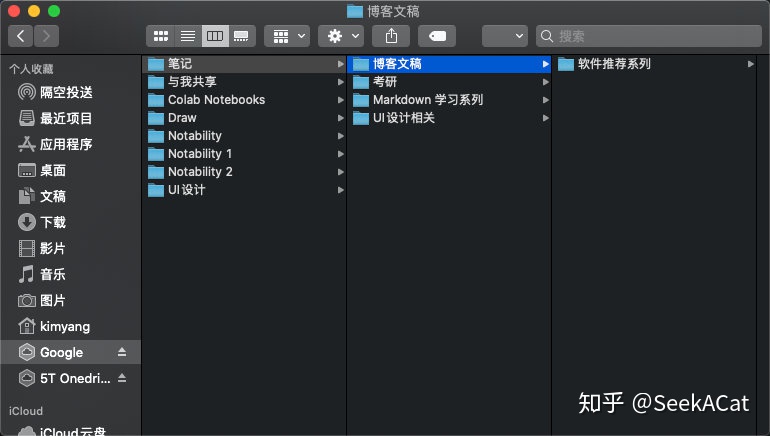
Task: Select the UI设计相关 folder
Action: pos(449,118)
